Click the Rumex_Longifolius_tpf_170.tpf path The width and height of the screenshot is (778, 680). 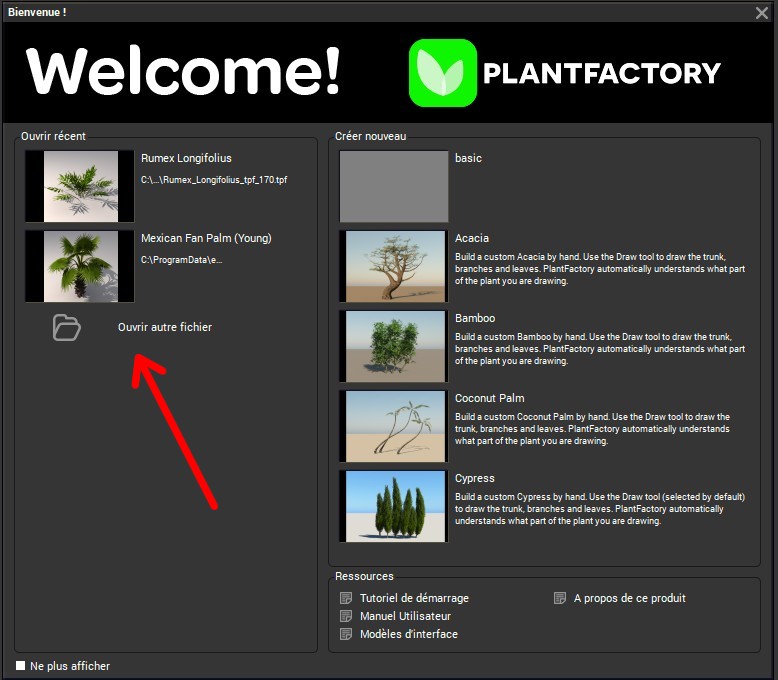click(214, 180)
